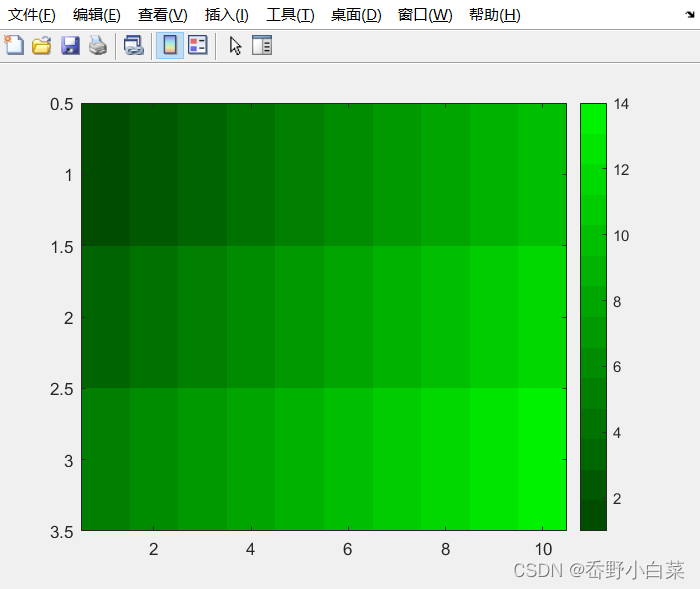Viewport: 700px width, 589px height.
Task: Click the green colorbar beside the heatmap
Action: coord(593,317)
